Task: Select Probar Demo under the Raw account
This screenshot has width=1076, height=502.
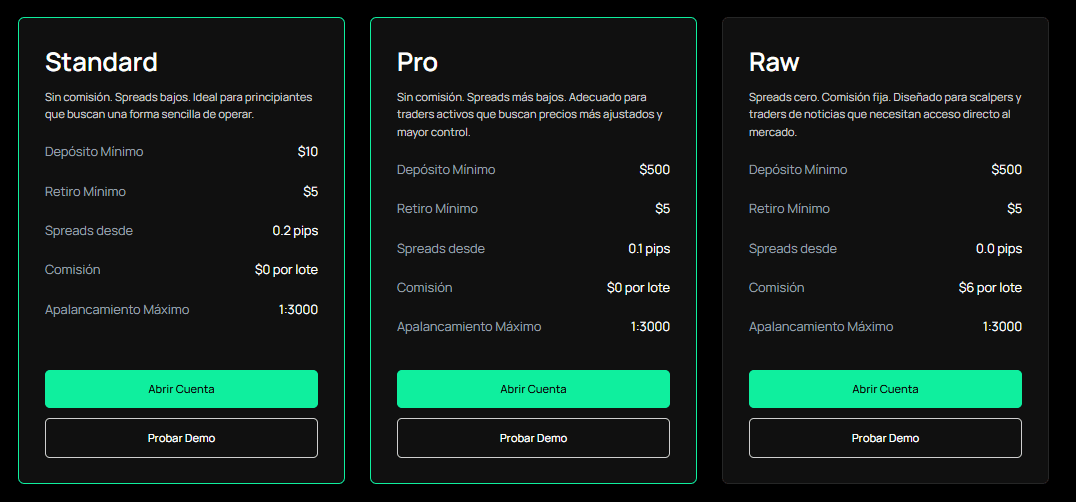Action: click(x=885, y=438)
